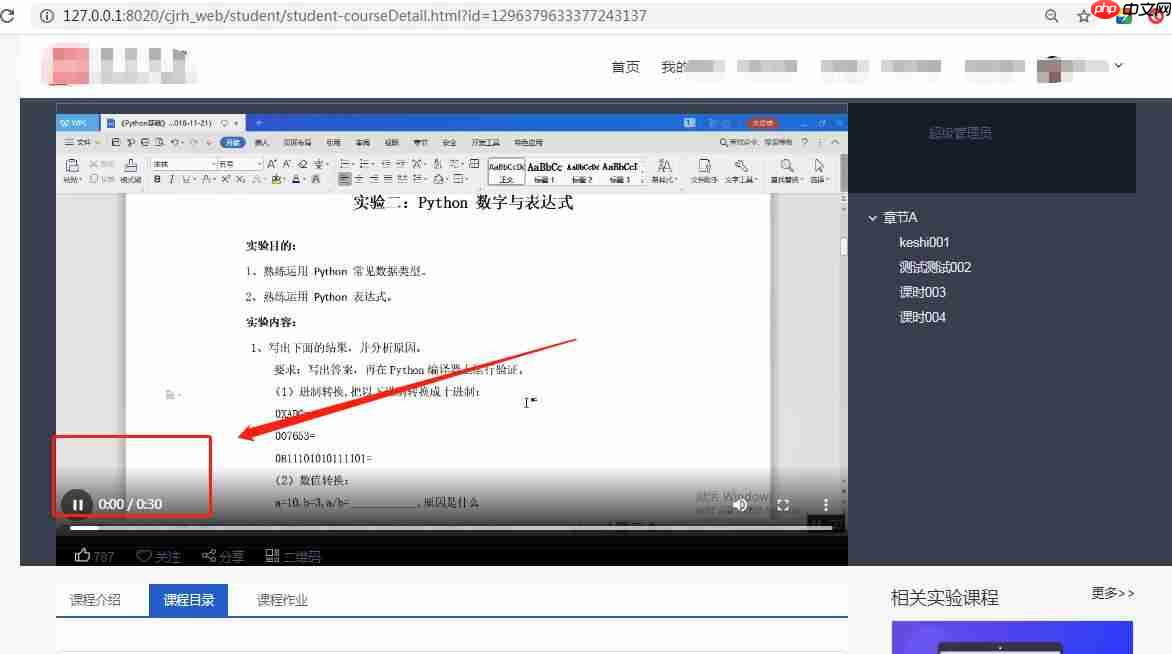
Task: Click 更多>> for related courses
Action: pyautogui.click(x=1112, y=593)
